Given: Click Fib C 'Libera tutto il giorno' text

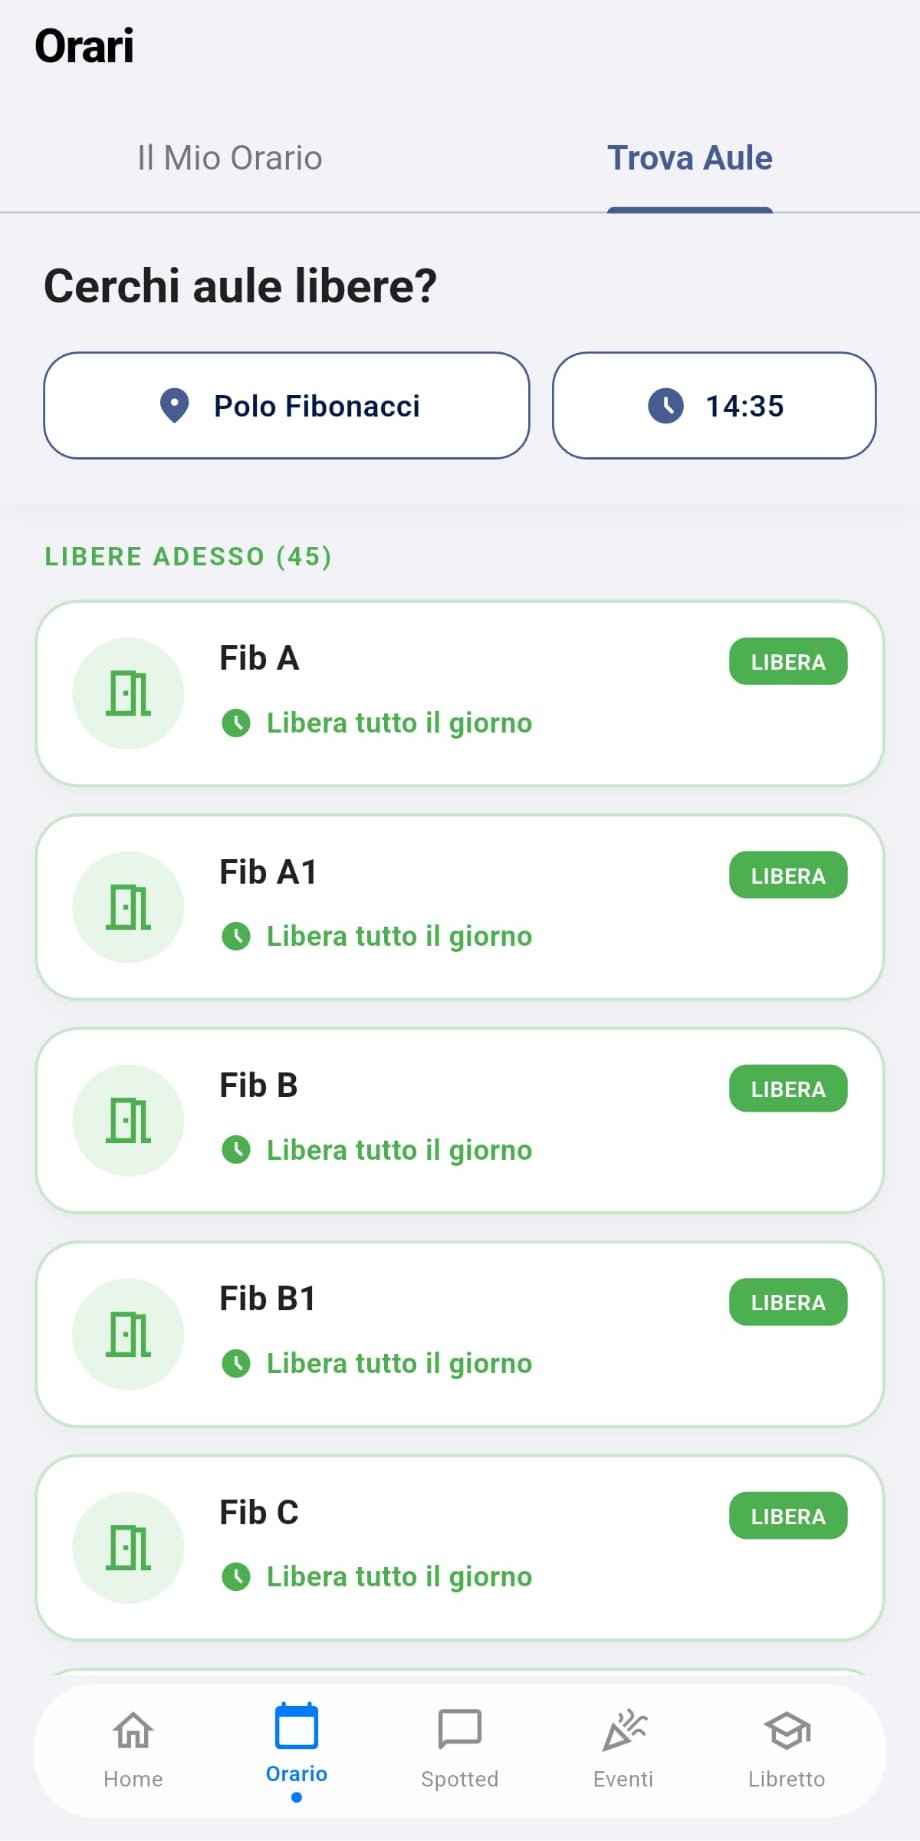Looking at the screenshot, I should 399,1577.
